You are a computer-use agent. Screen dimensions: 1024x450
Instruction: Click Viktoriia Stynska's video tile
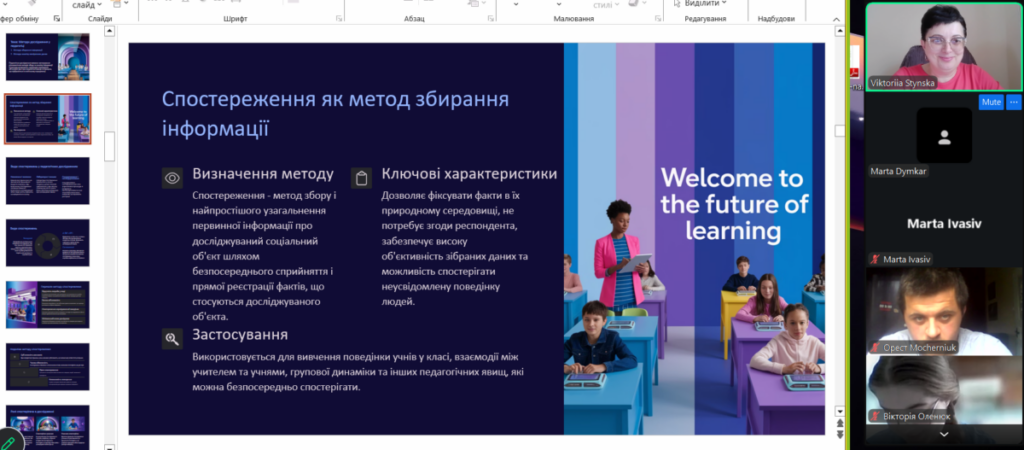(x=944, y=46)
